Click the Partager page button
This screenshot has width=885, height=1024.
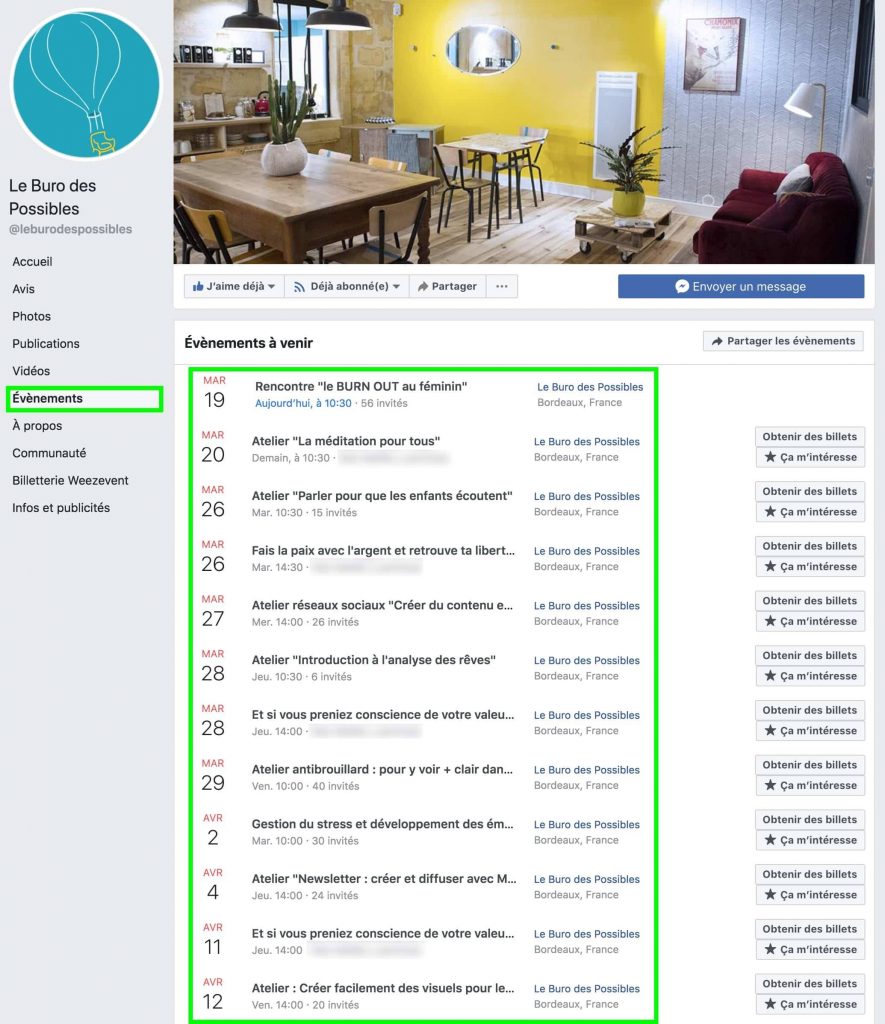coord(447,286)
